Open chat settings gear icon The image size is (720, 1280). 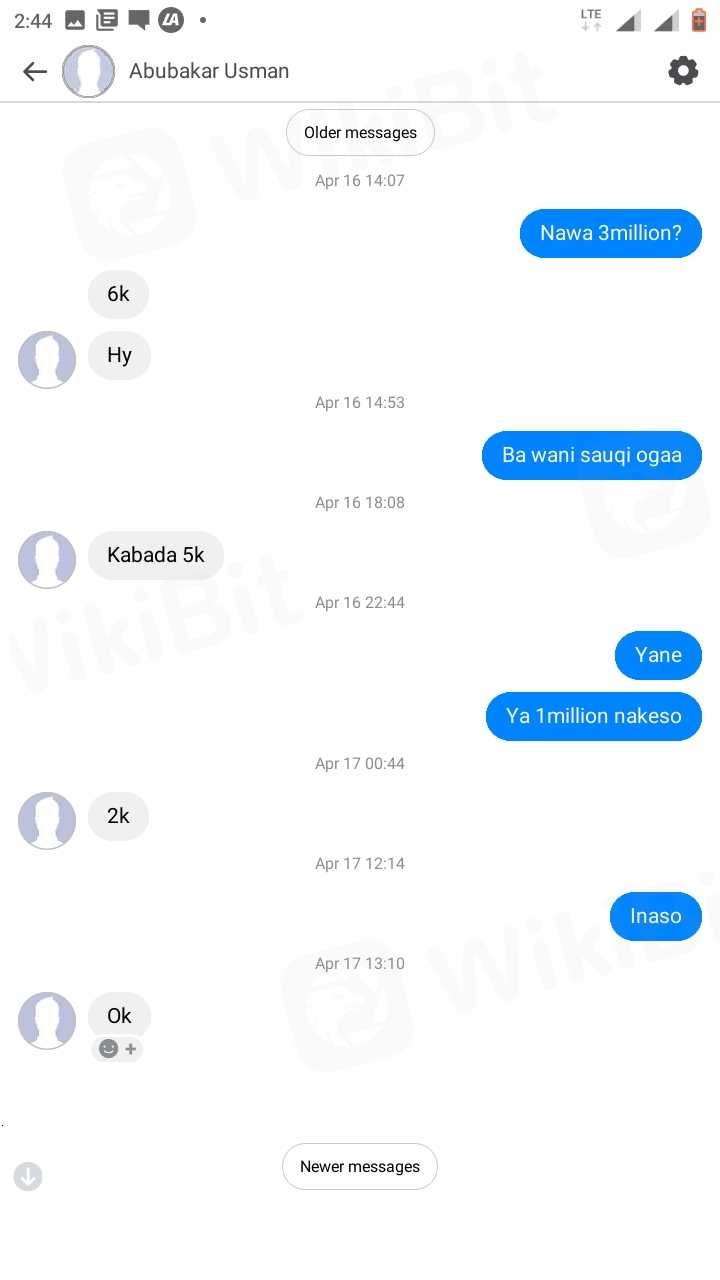[683, 71]
